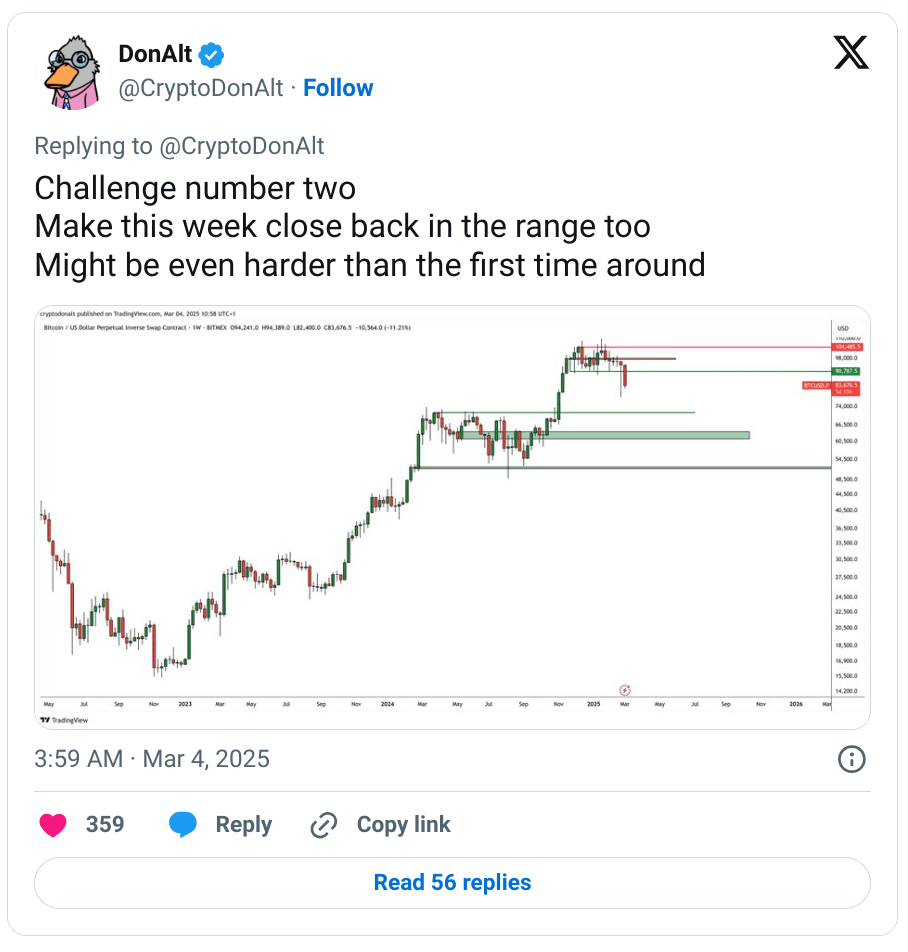Click the chain-link copy icon
The height and width of the screenshot is (952, 908).
(323, 825)
